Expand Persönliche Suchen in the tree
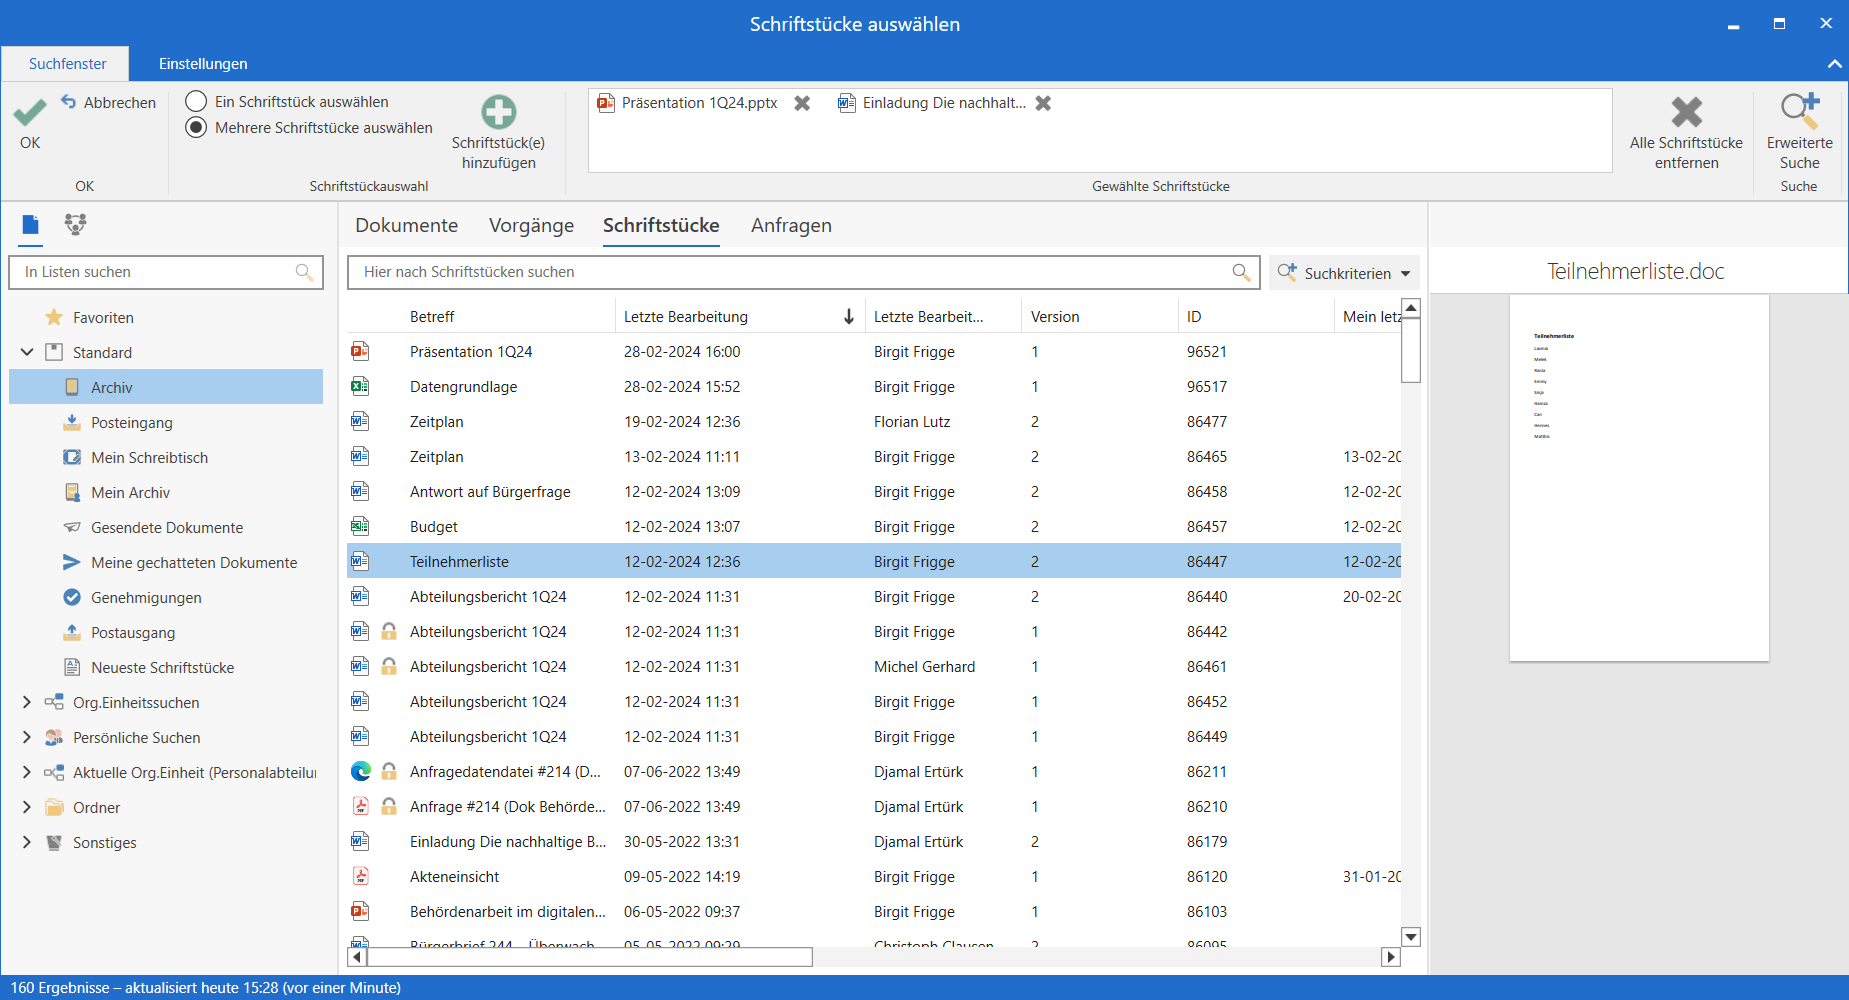 (27, 737)
